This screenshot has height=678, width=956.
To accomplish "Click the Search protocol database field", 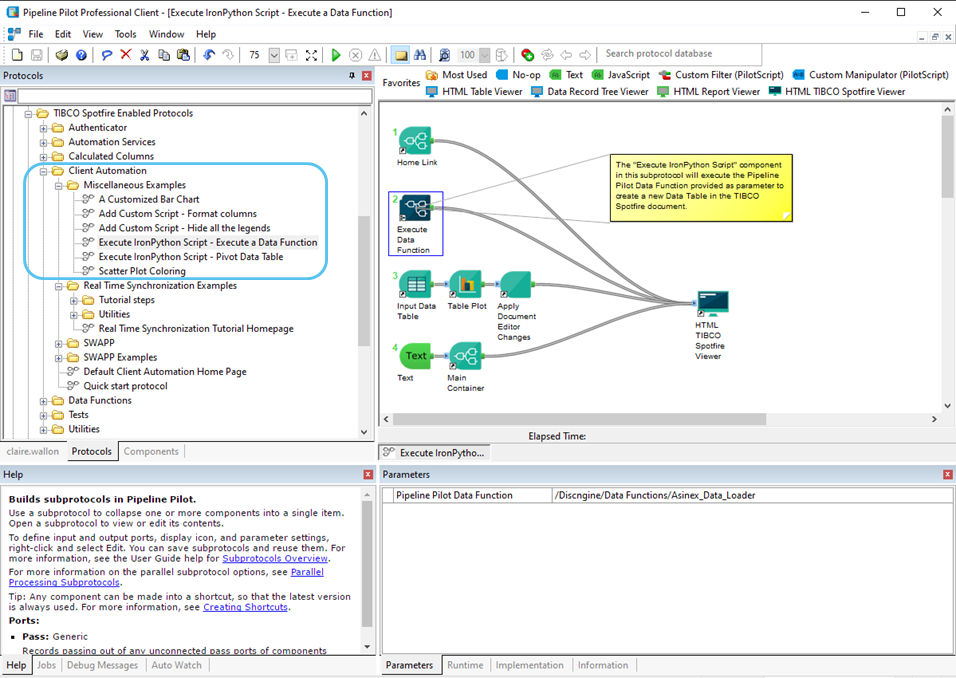I will point(680,54).
